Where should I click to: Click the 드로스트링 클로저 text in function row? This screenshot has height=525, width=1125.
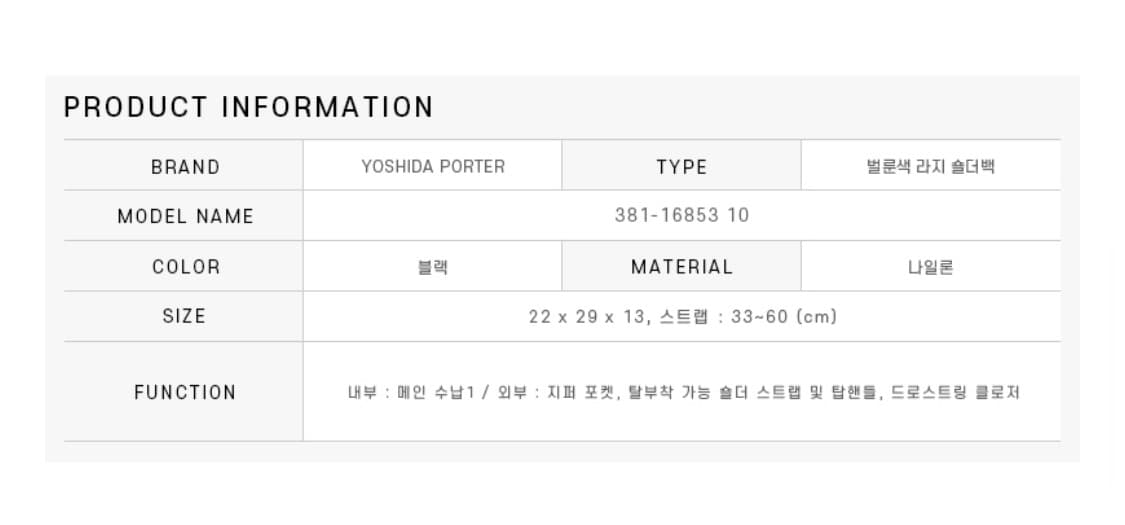955,392
